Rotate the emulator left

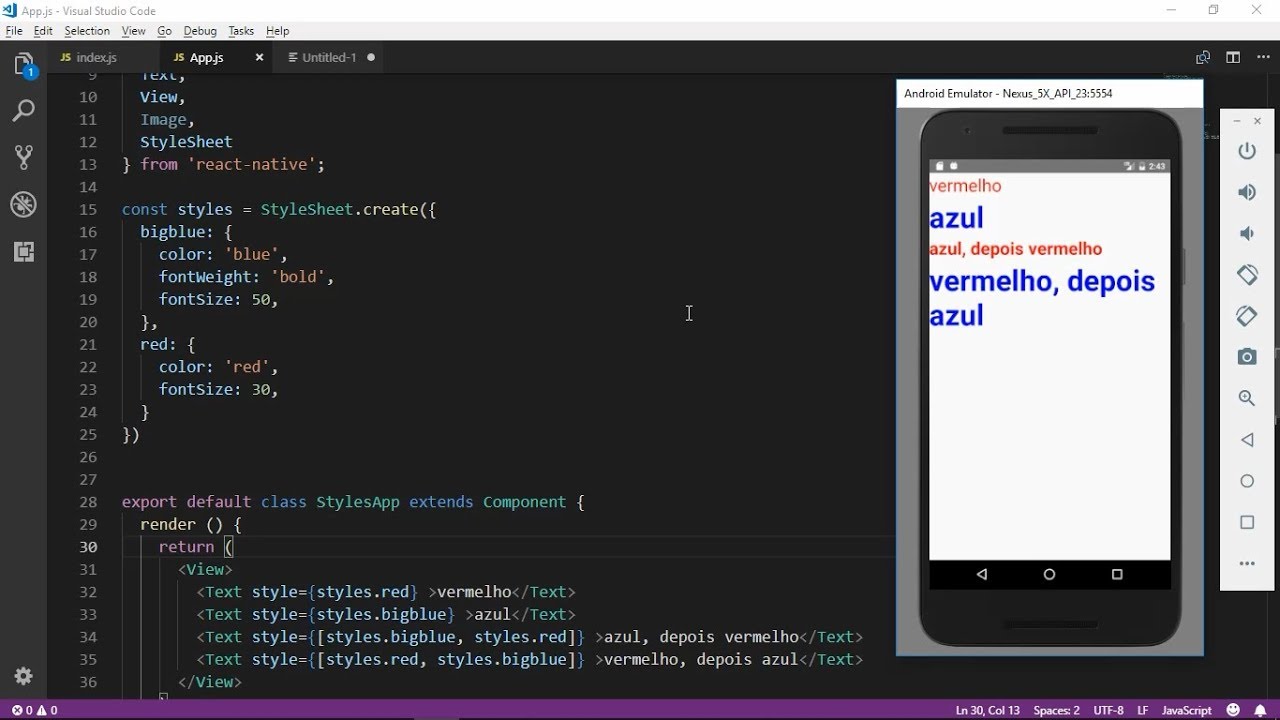[1247, 274]
